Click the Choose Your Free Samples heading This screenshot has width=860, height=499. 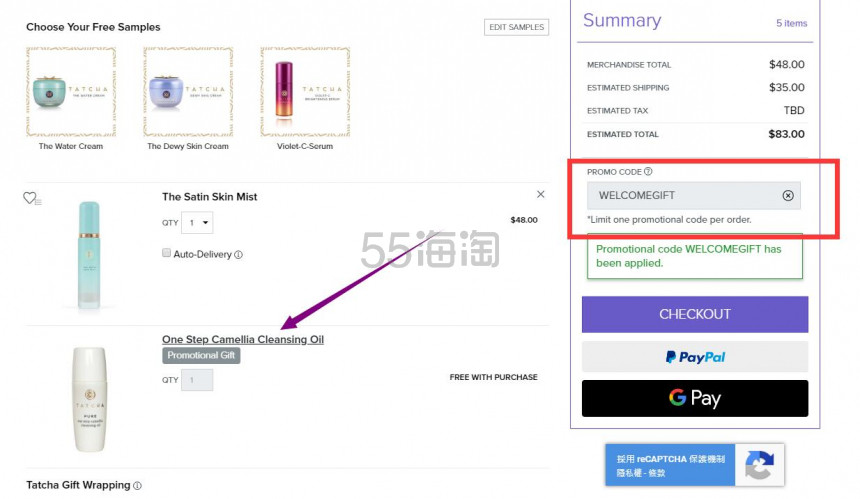pos(93,27)
